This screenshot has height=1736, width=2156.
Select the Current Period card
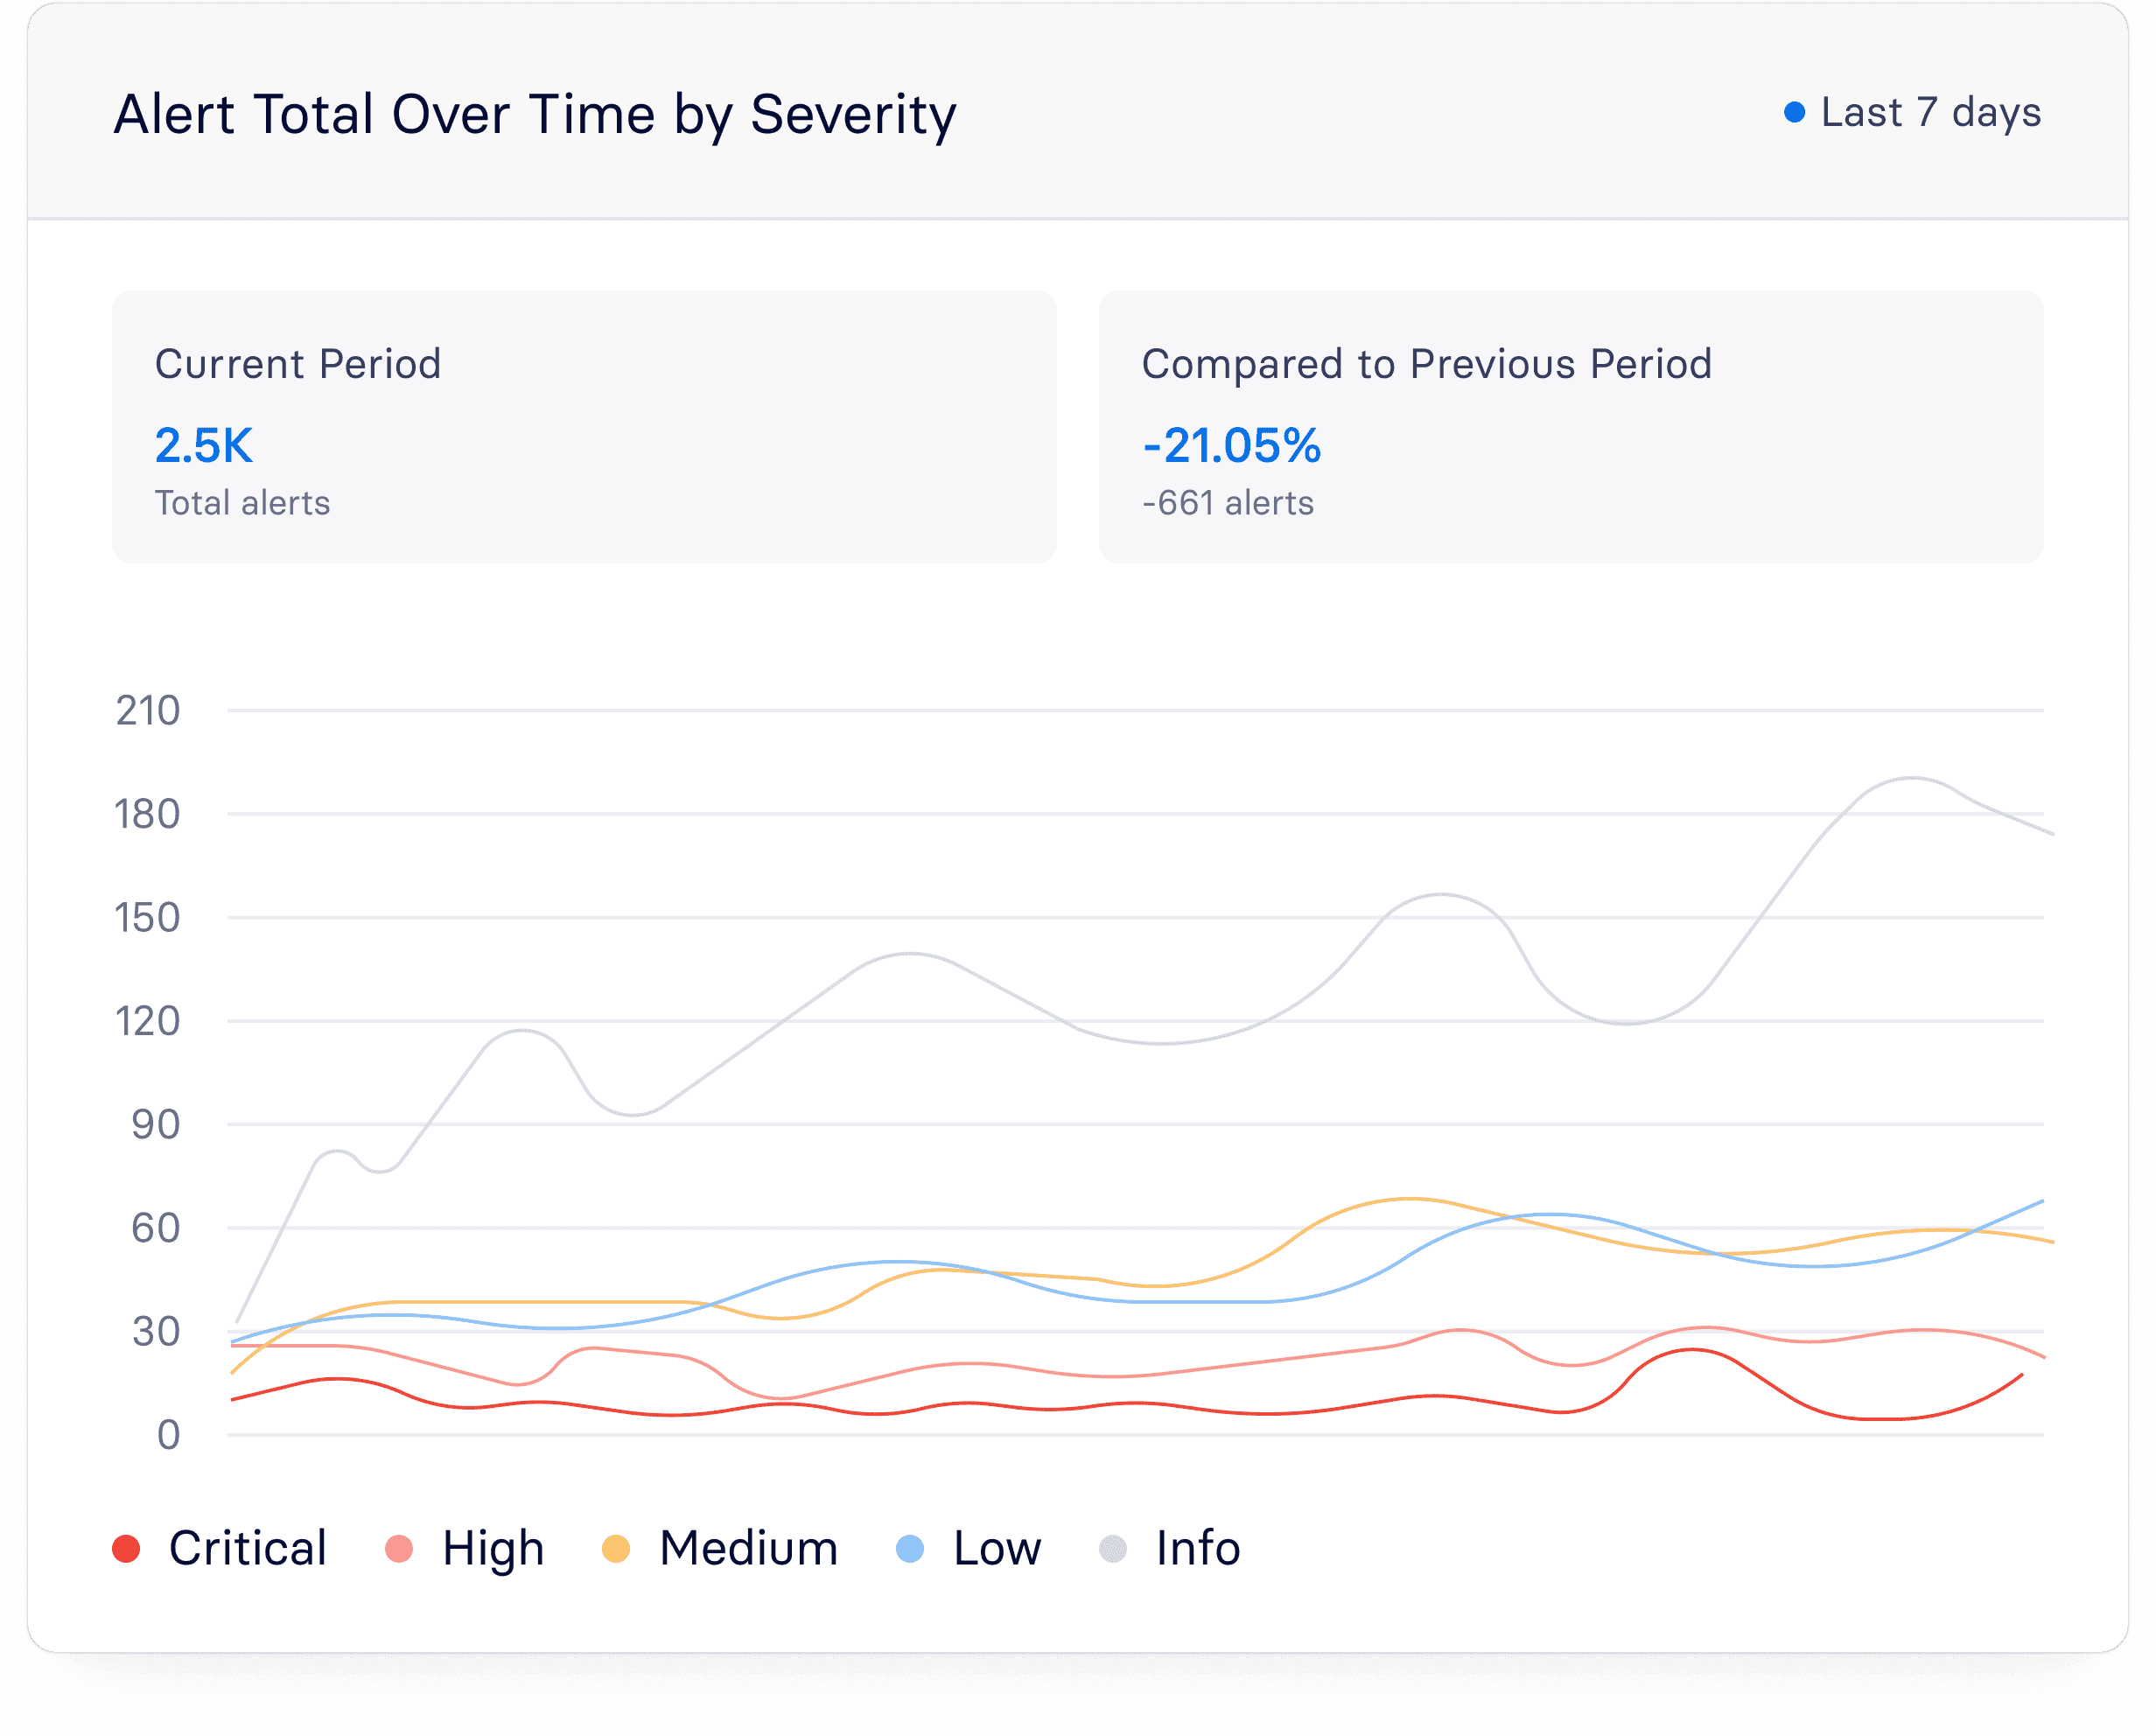[584, 427]
